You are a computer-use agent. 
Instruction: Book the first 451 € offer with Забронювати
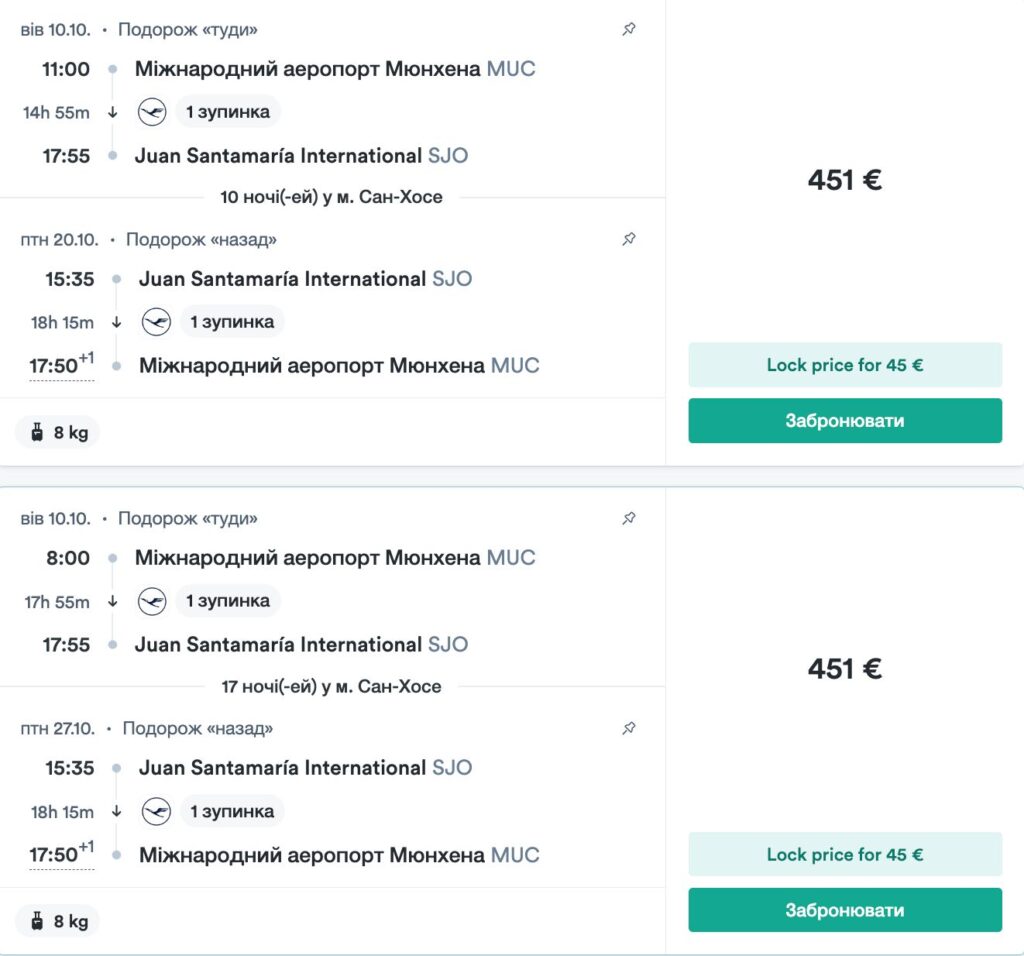[x=845, y=421]
